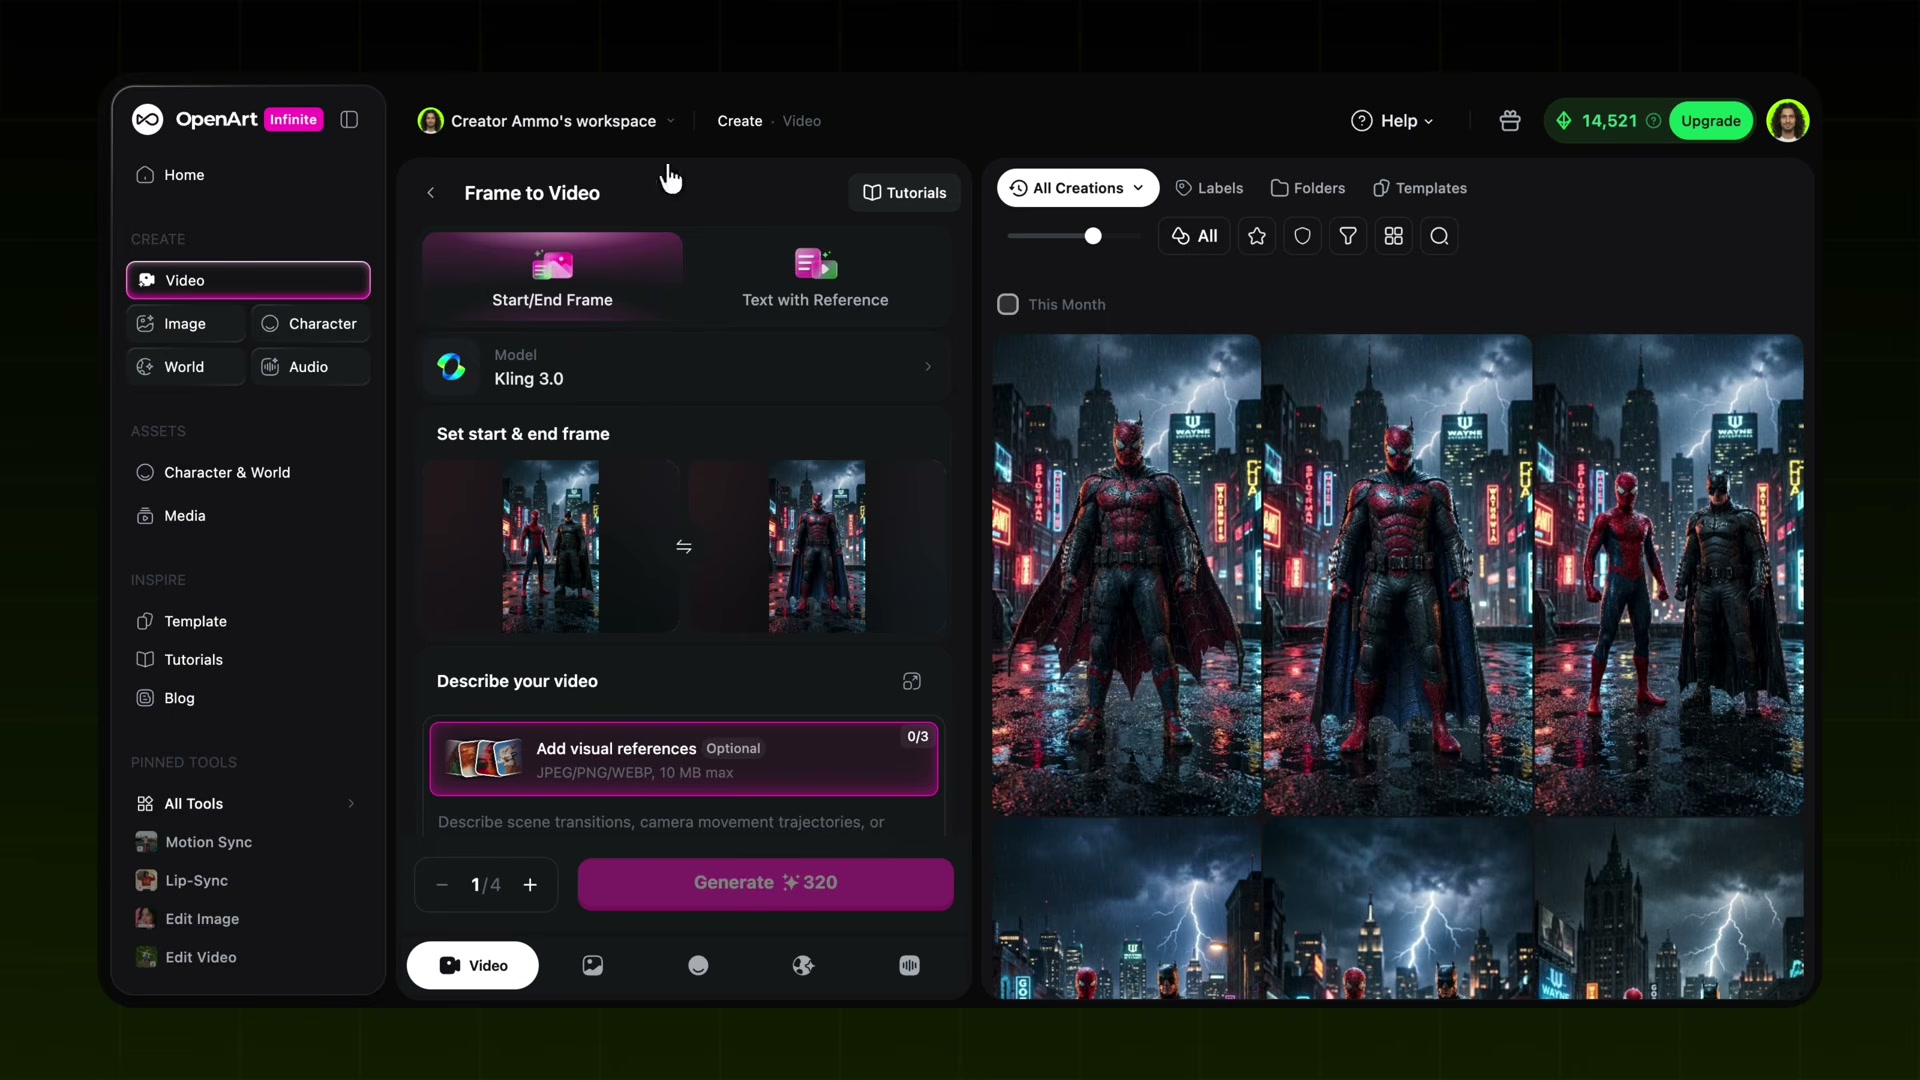Screen dimensions: 1920x1080
Task: Open first creation with red caped hero
Action: 1126,575
